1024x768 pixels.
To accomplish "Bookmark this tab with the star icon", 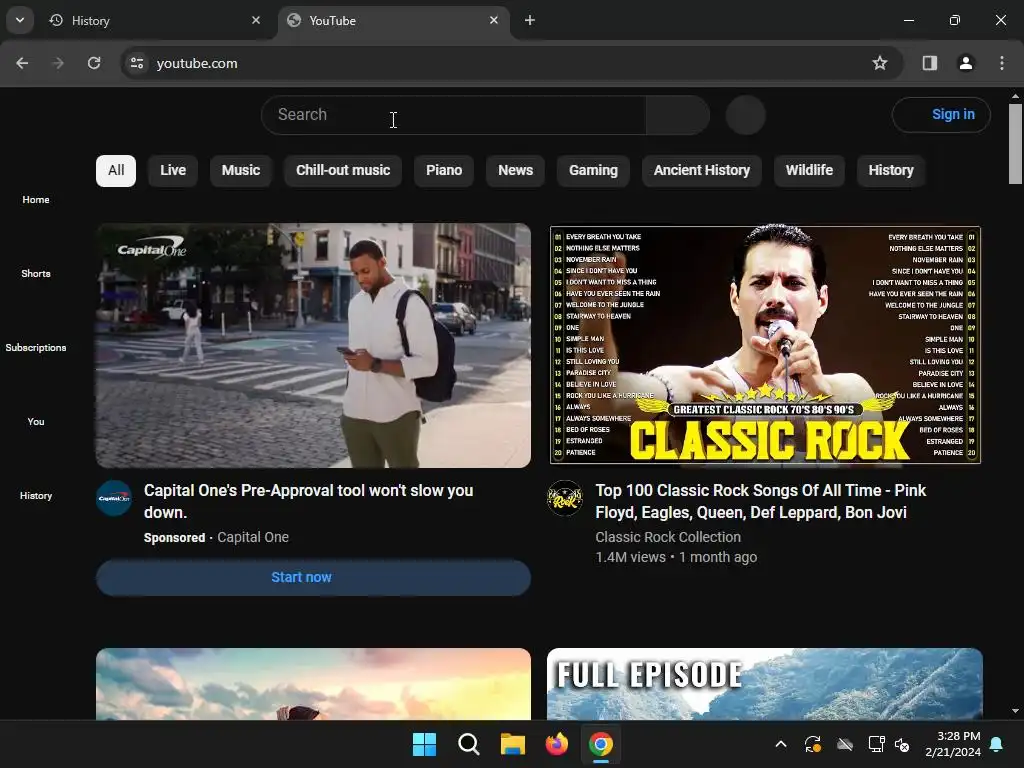I will tap(880, 63).
